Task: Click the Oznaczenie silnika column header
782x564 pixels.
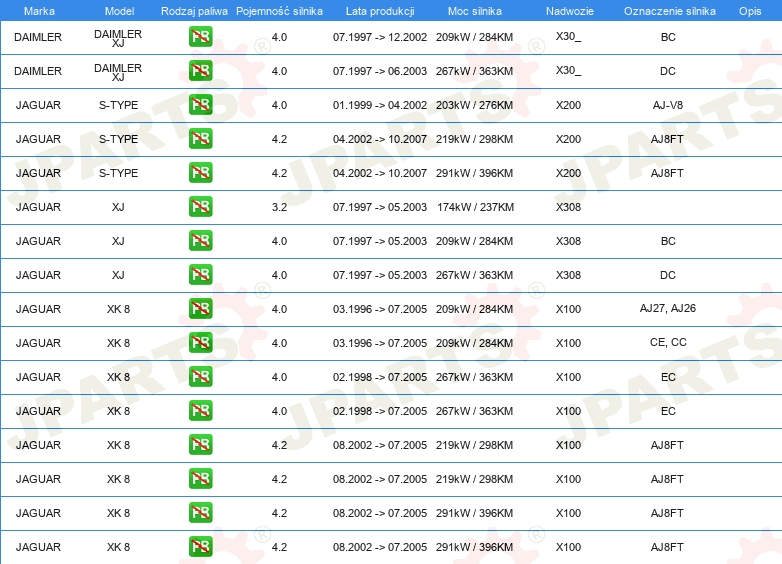Action: pos(670,11)
